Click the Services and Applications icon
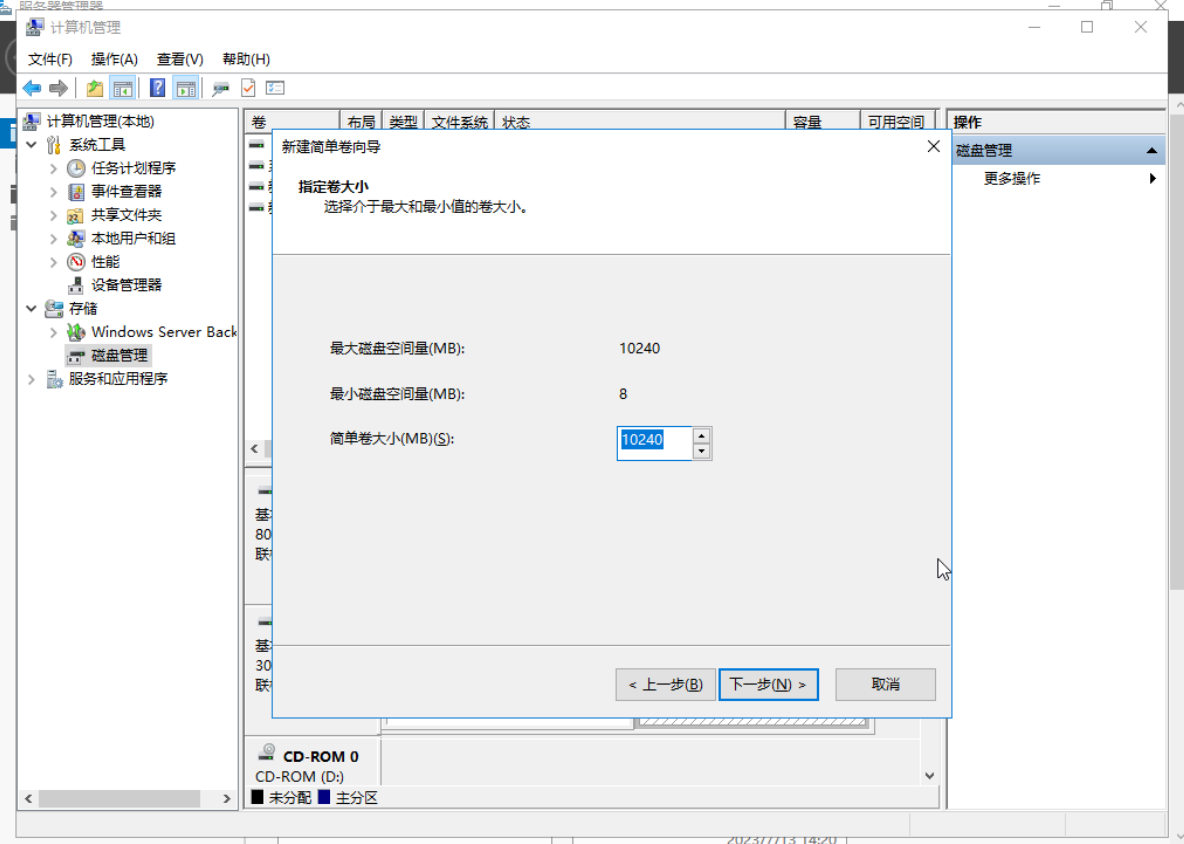 tap(54, 379)
